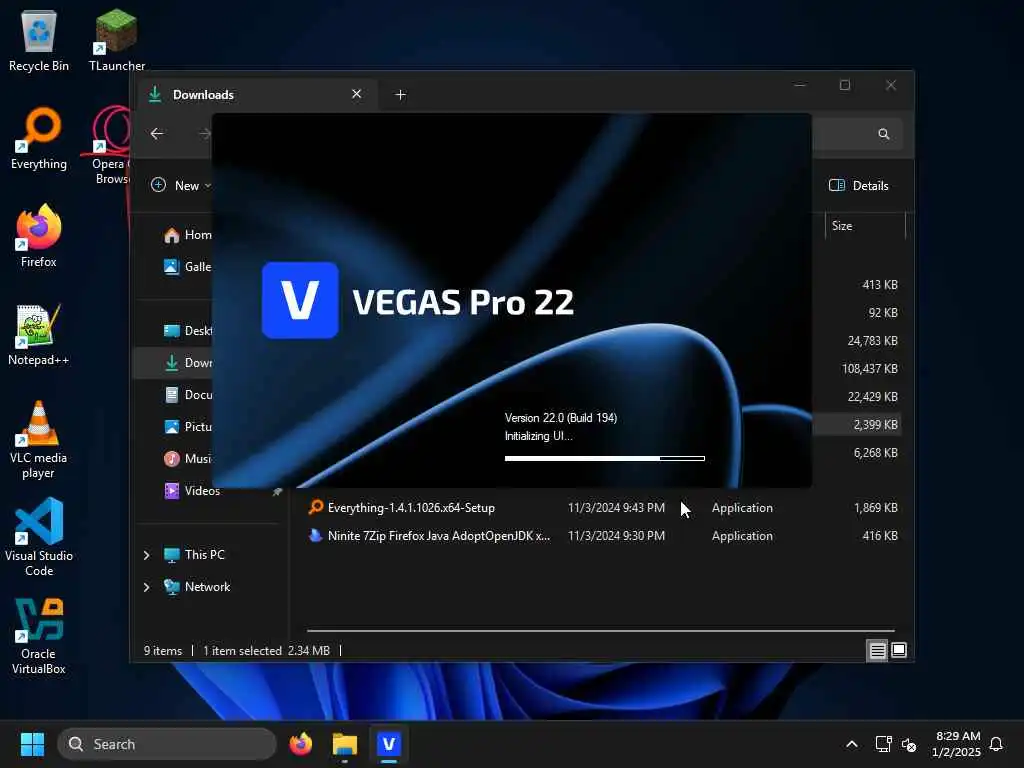Open Pictures in the navigation pane
1024x768 pixels.
tap(187, 426)
